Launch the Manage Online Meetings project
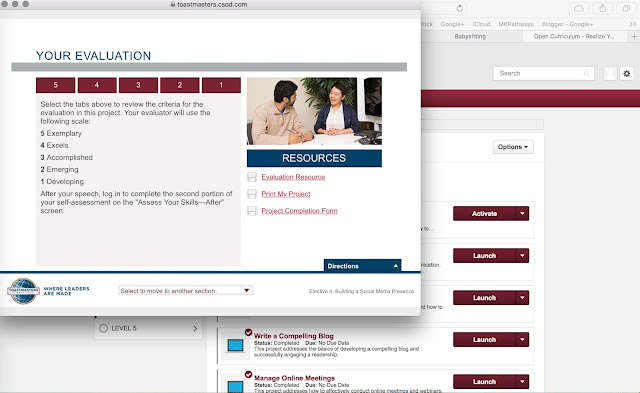640x393 pixels. click(x=484, y=382)
